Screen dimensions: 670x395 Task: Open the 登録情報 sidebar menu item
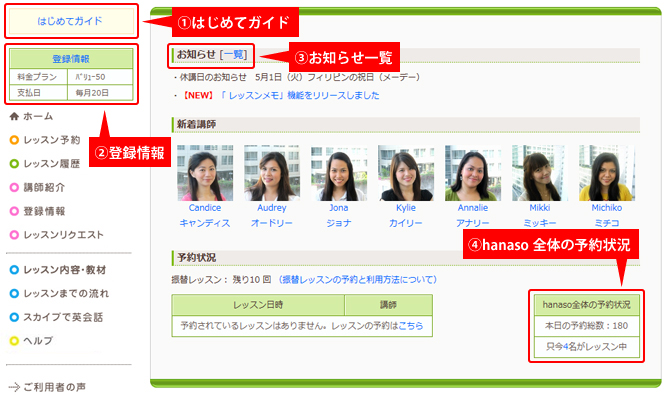tap(44, 211)
